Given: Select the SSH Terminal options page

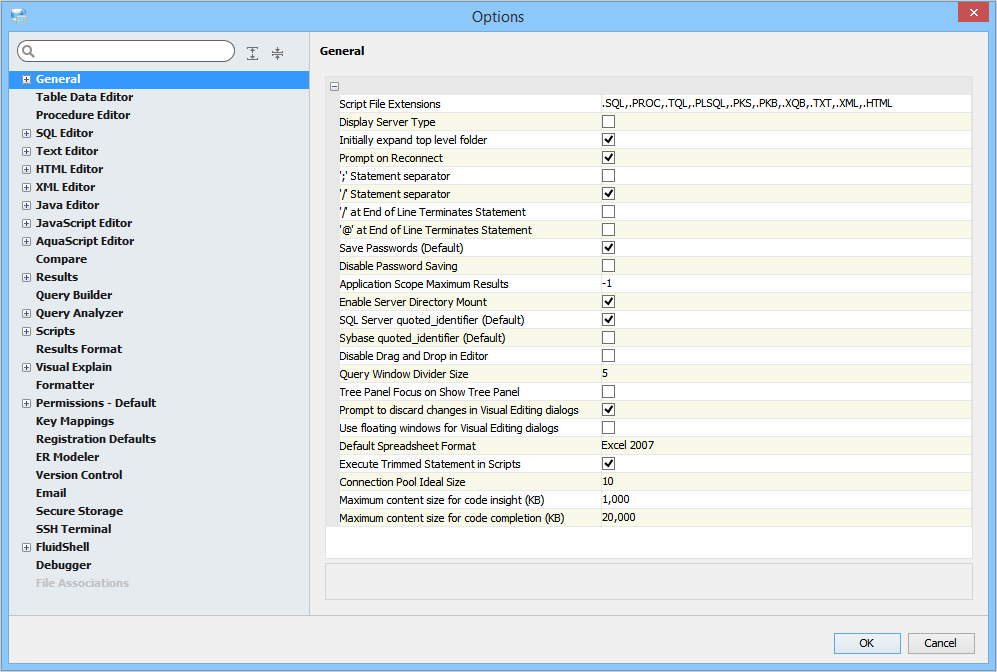Looking at the screenshot, I should [x=73, y=529].
